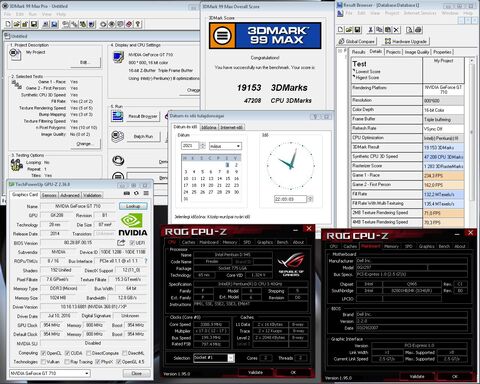Click the New project icon in 3DMark toolbar

pyautogui.click(x=8, y=24)
